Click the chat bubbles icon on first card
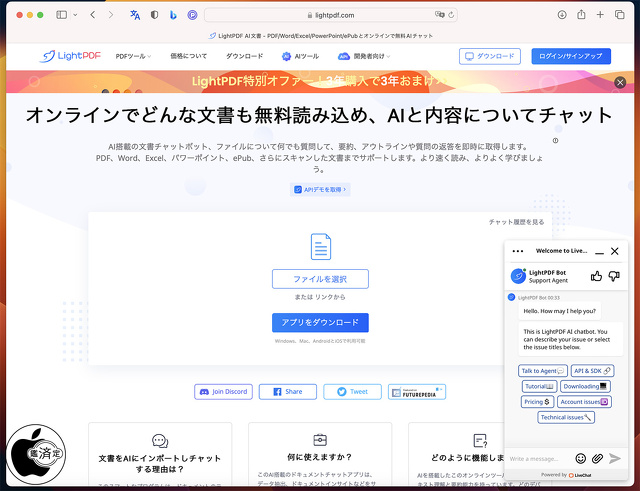Screen dimensions: 640x491 (160, 441)
